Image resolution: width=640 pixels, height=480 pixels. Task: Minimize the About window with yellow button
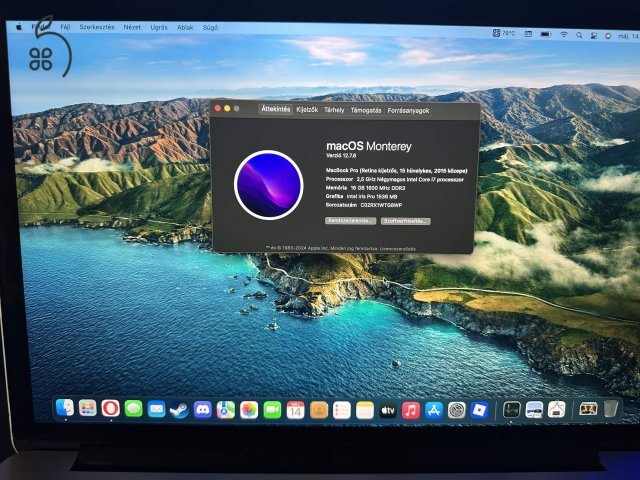(x=227, y=108)
